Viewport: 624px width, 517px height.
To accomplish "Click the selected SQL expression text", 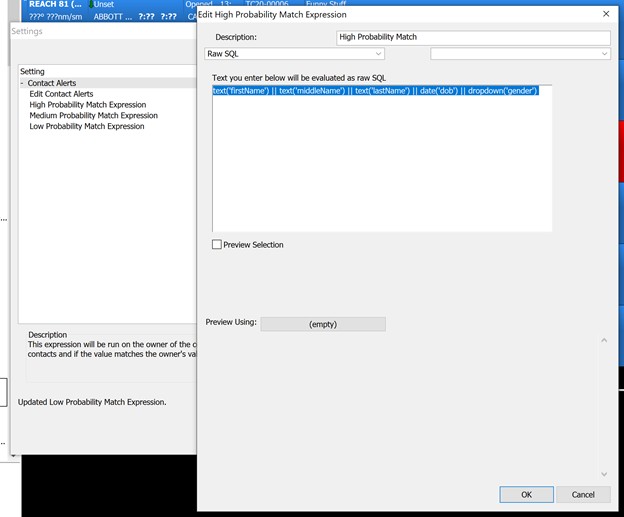I will pyautogui.click(x=375, y=91).
